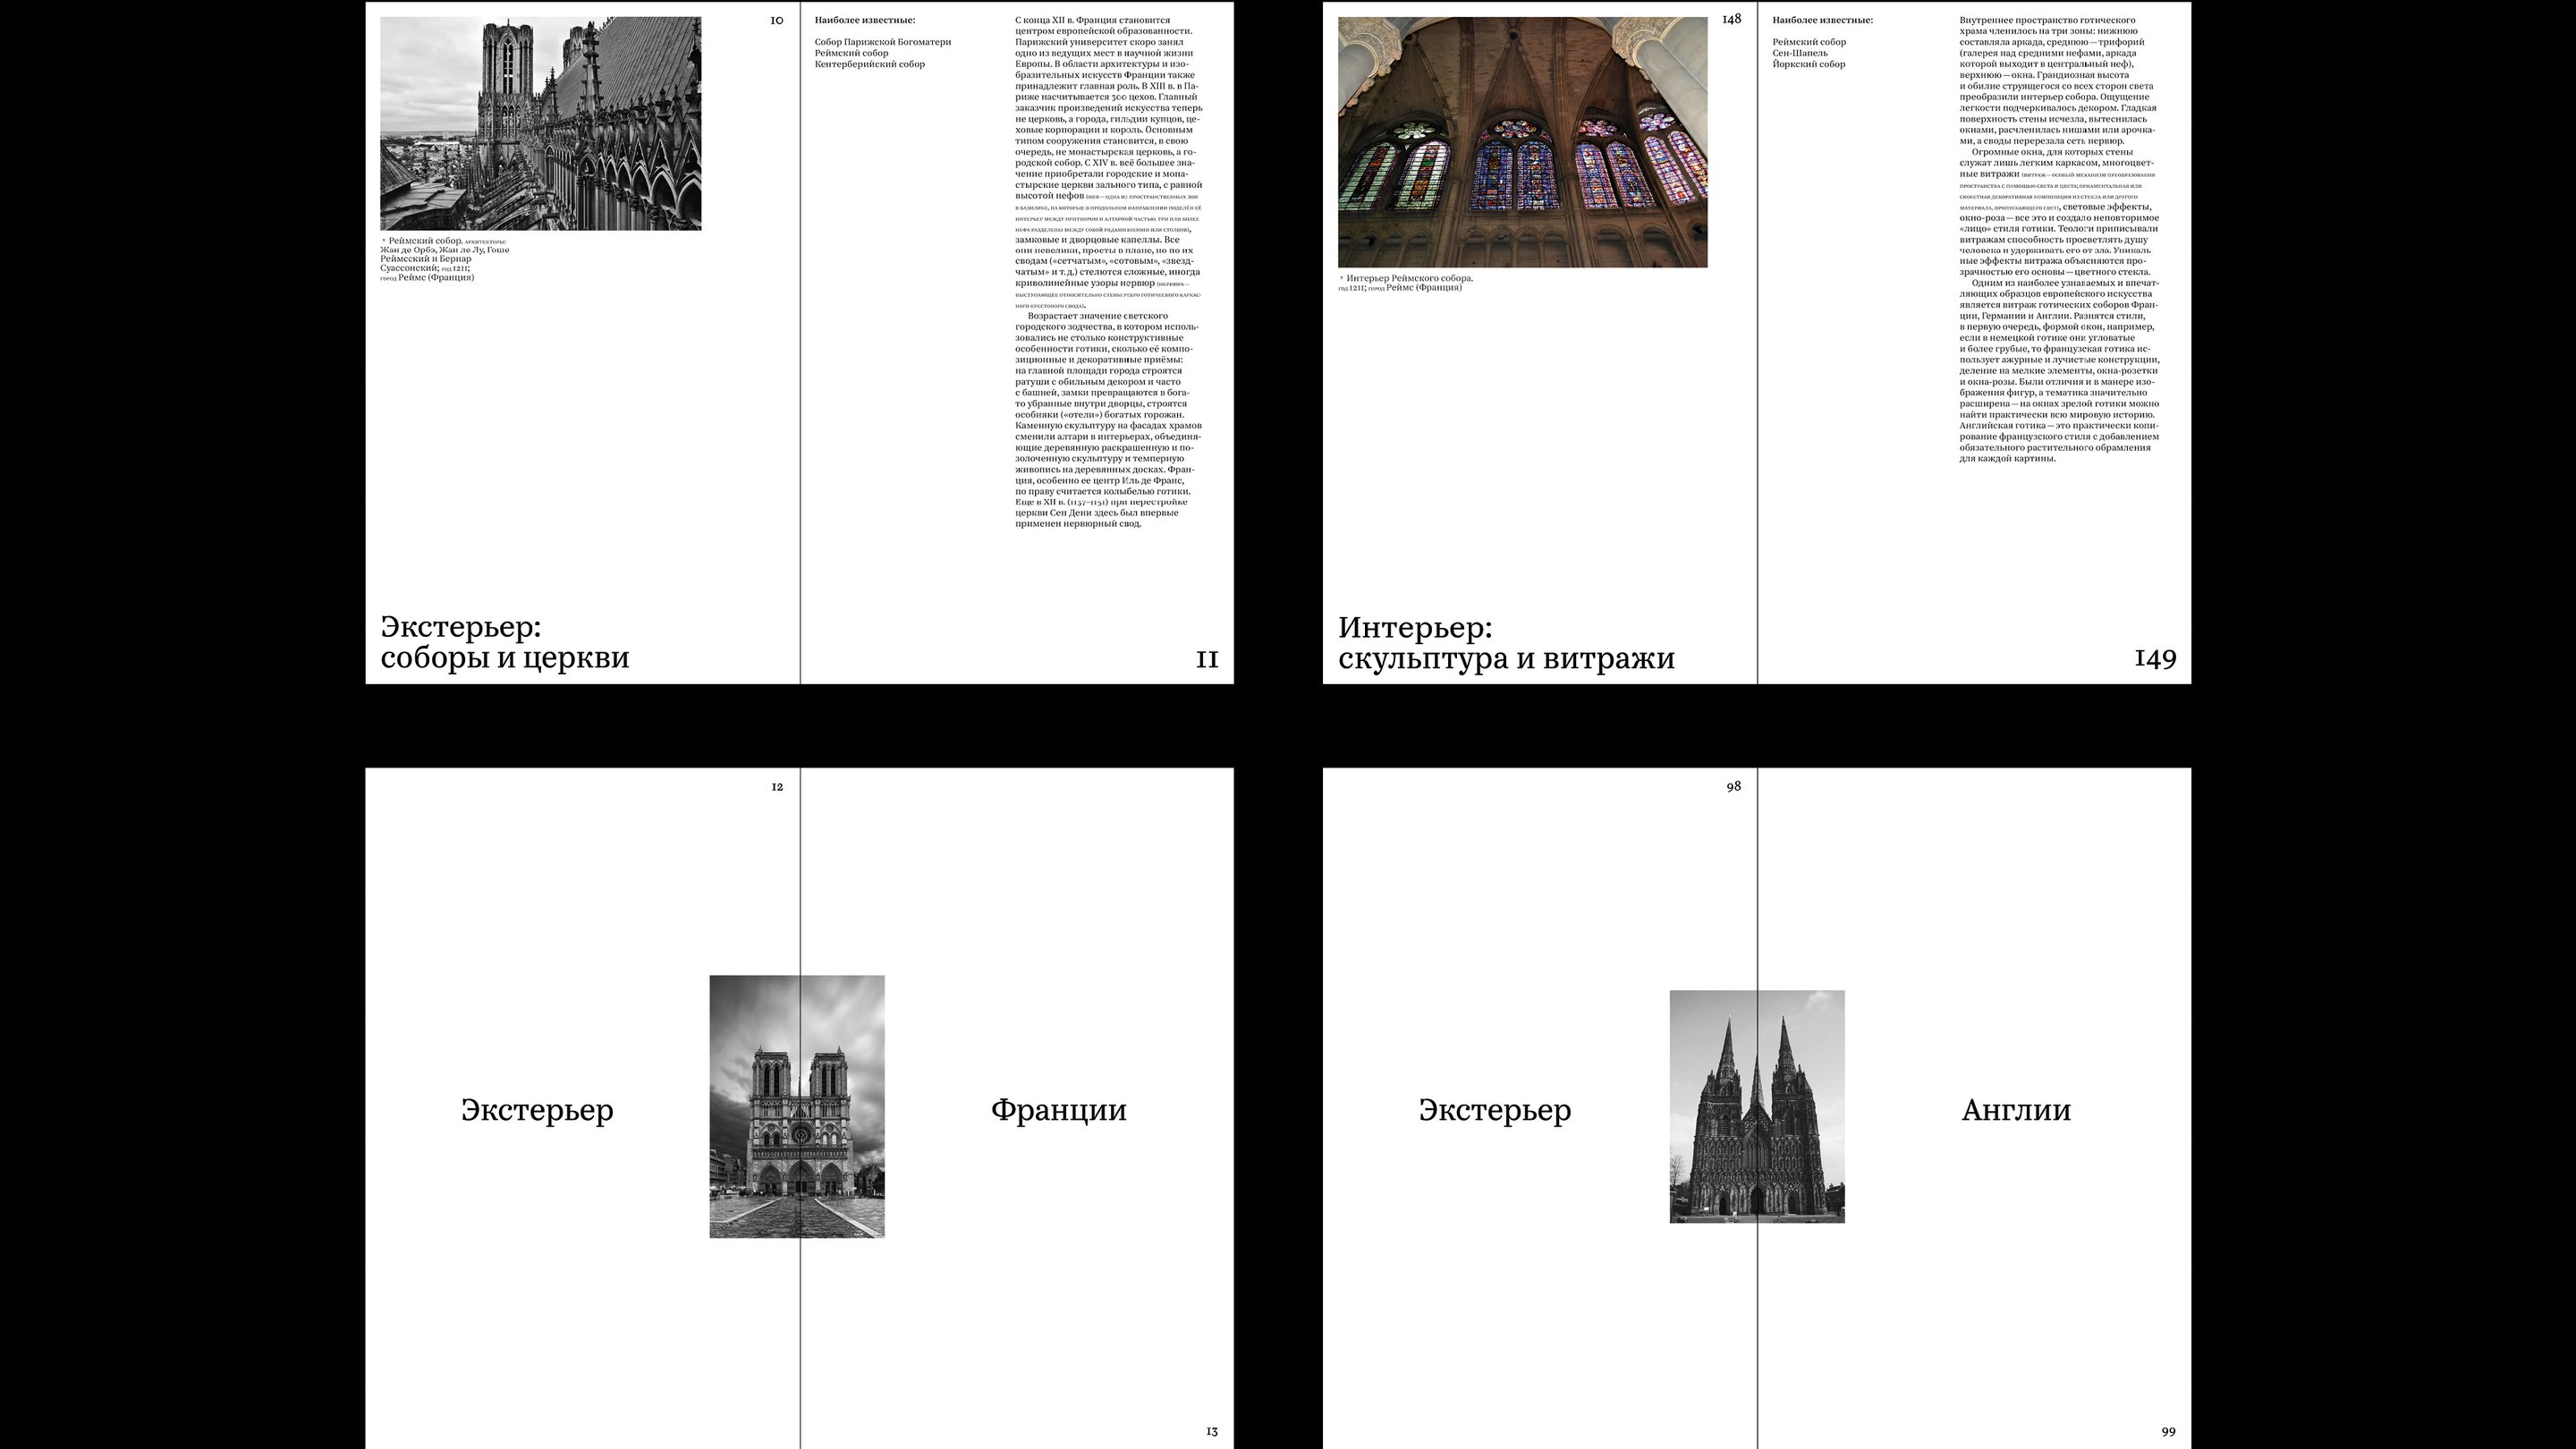Click the text column starting 'Внутреннее пространство'
The image size is (2576, 1449).
click(2058, 240)
